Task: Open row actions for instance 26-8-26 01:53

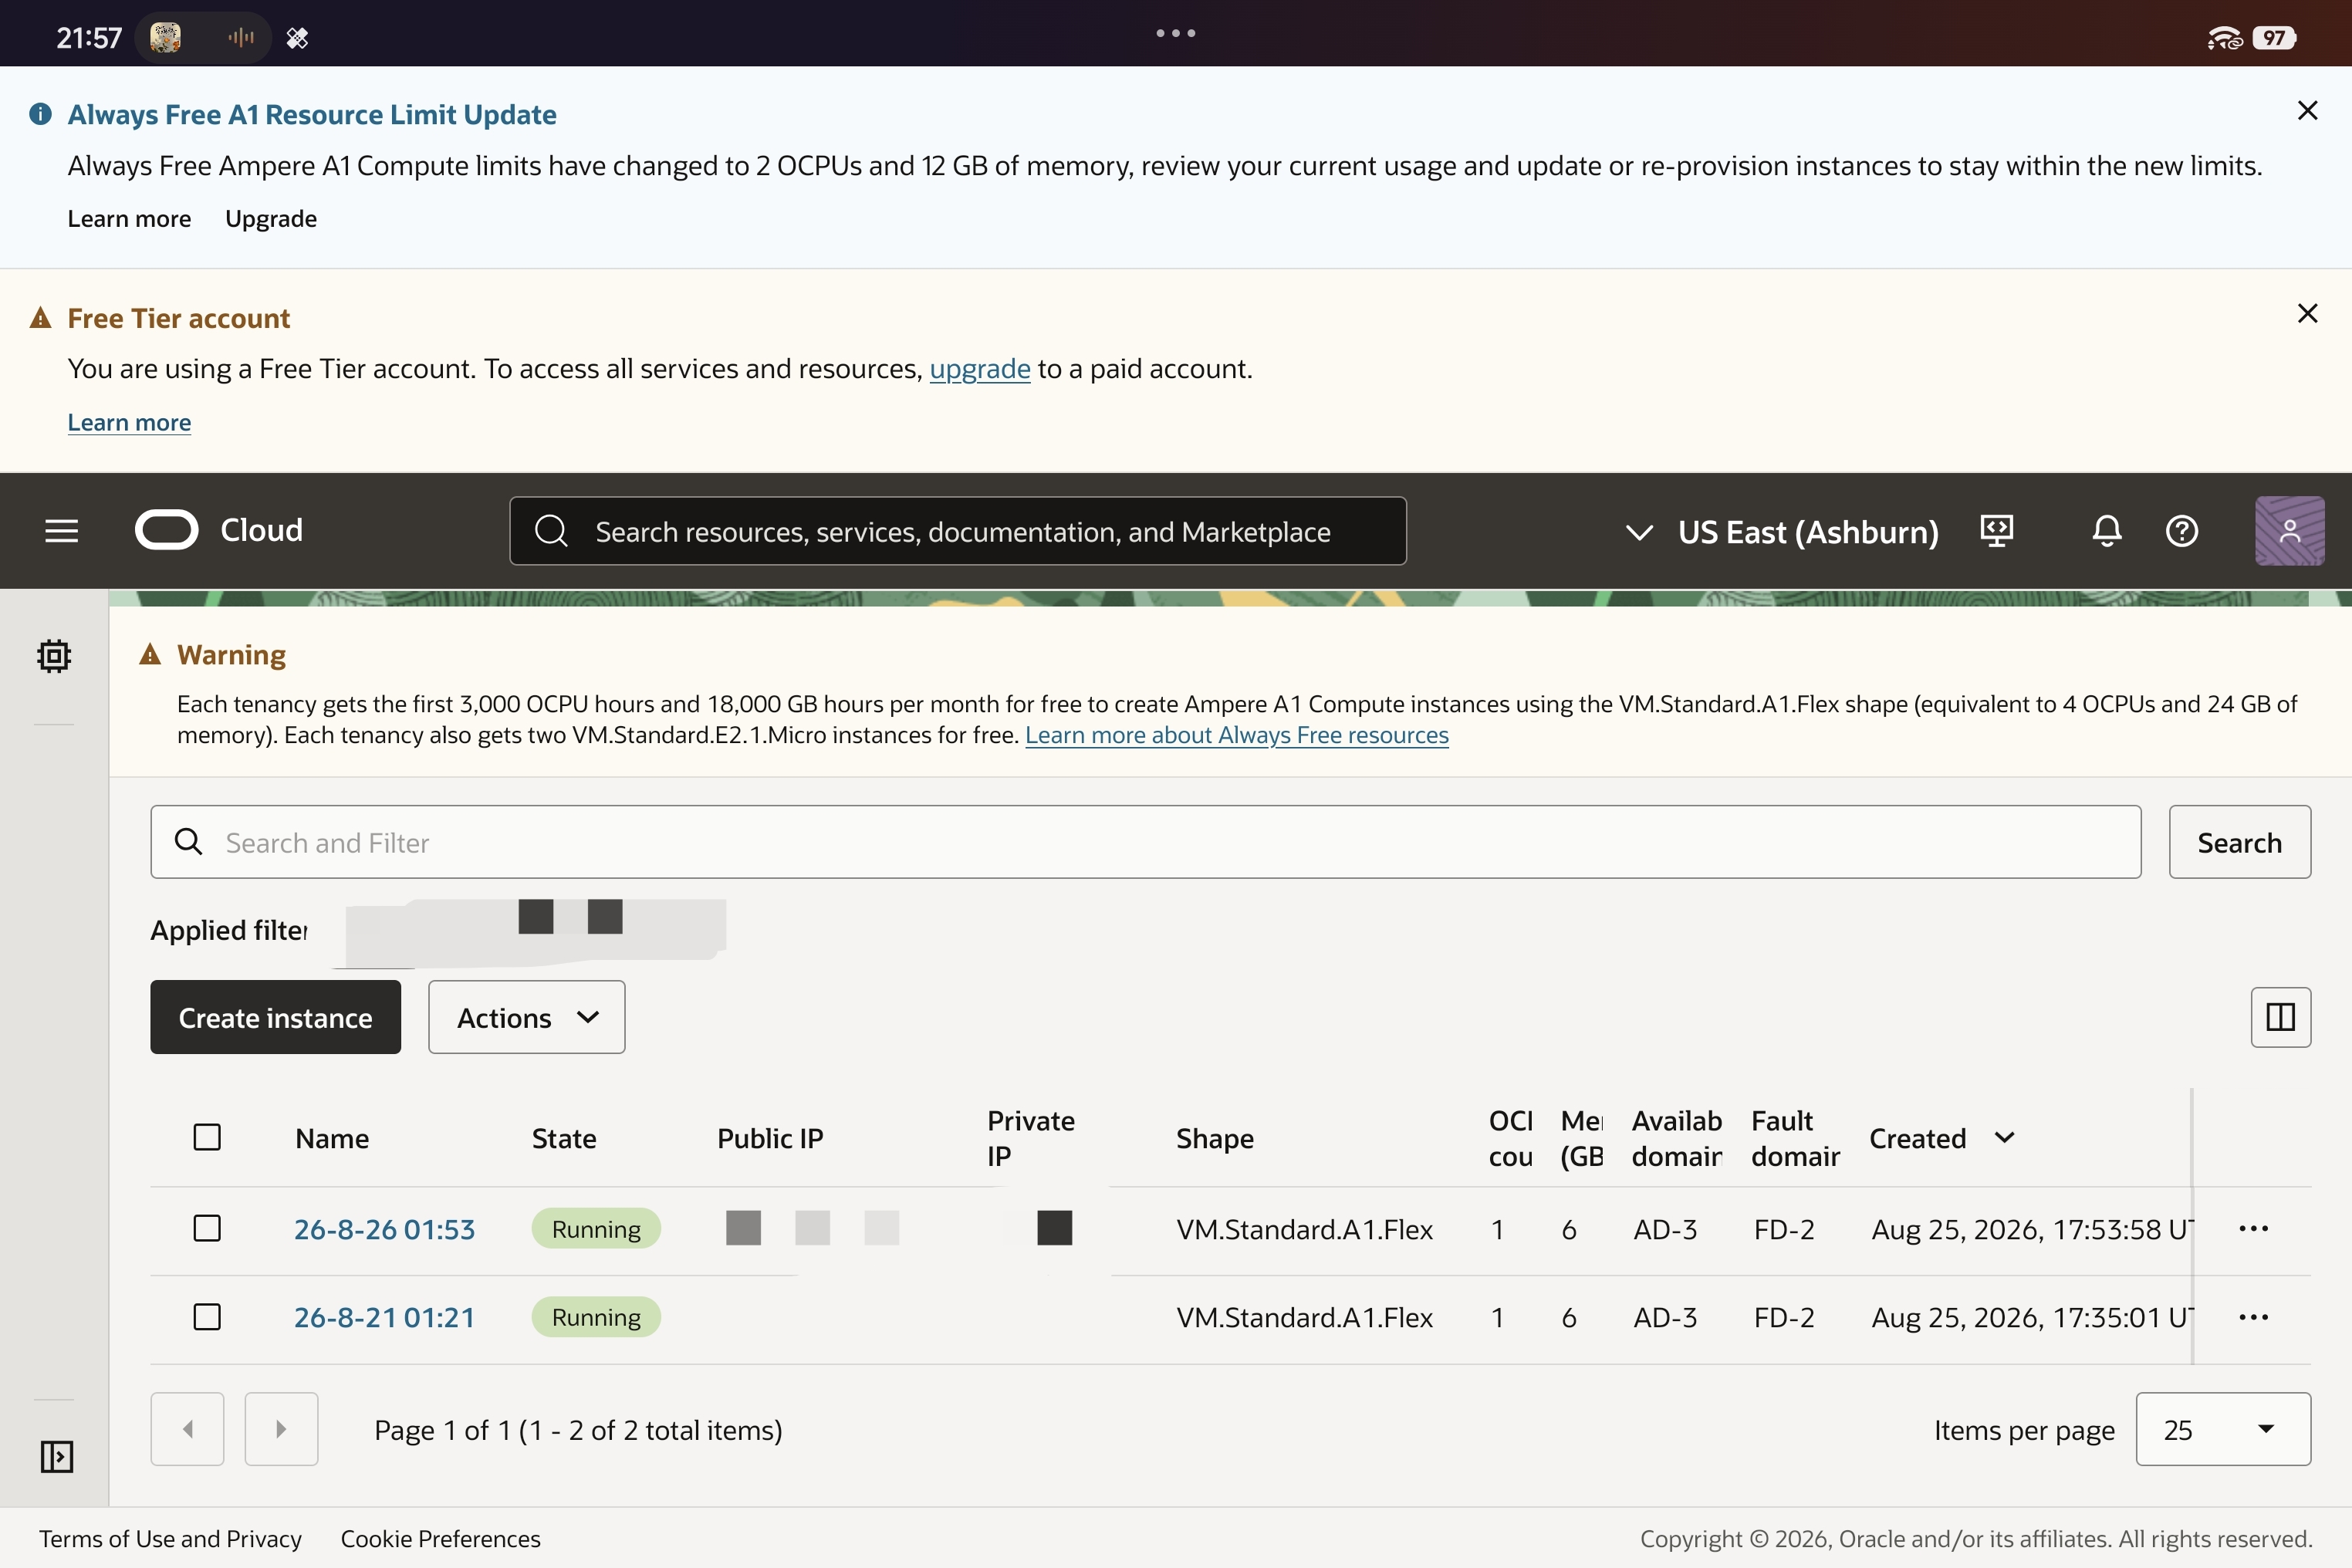Action: 2253,1228
